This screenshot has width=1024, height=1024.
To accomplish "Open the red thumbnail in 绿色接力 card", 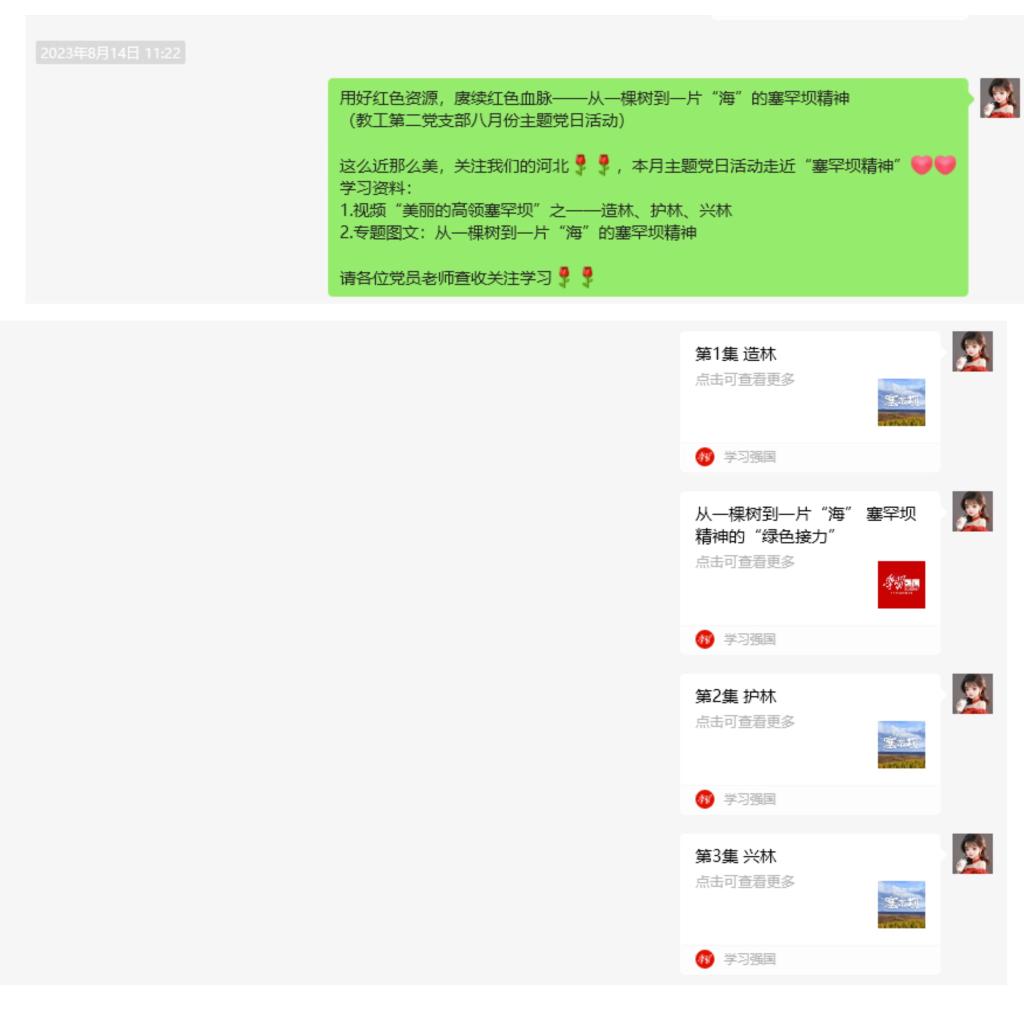I will [x=901, y=584].
